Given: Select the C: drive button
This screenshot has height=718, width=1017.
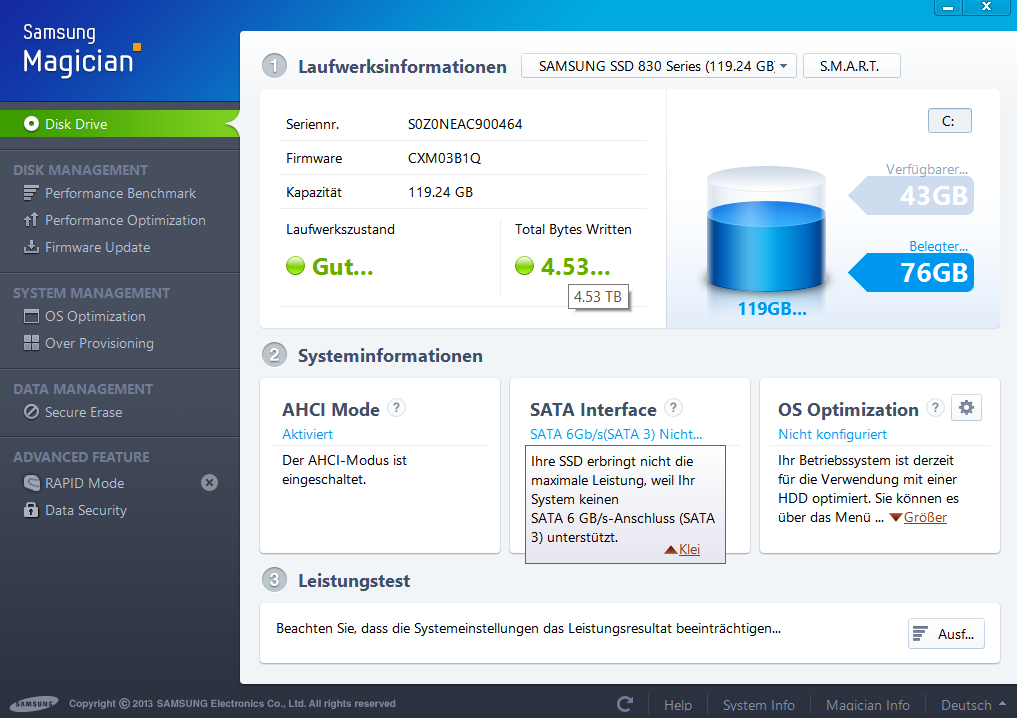Looking at the screenshot, I should (950, 121).
